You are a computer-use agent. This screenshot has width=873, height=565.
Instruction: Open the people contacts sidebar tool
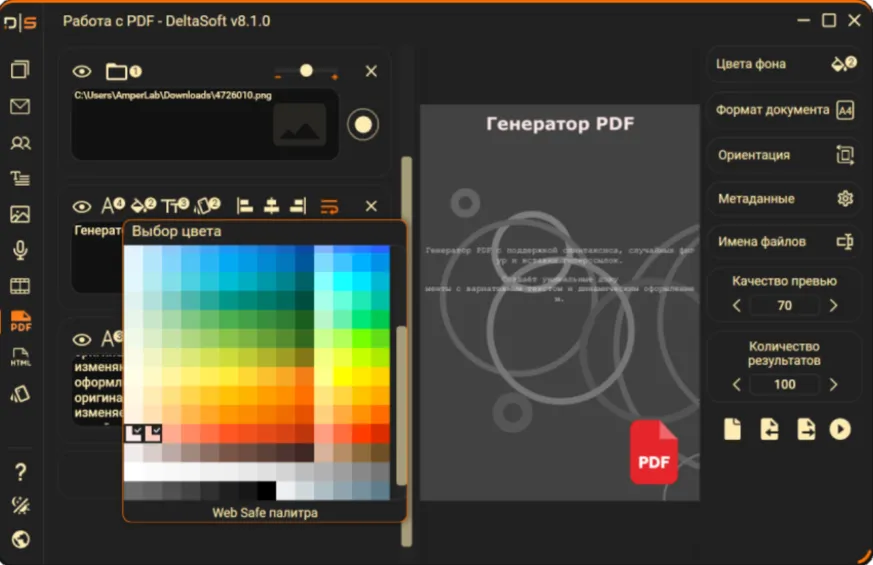coord(20,143)
